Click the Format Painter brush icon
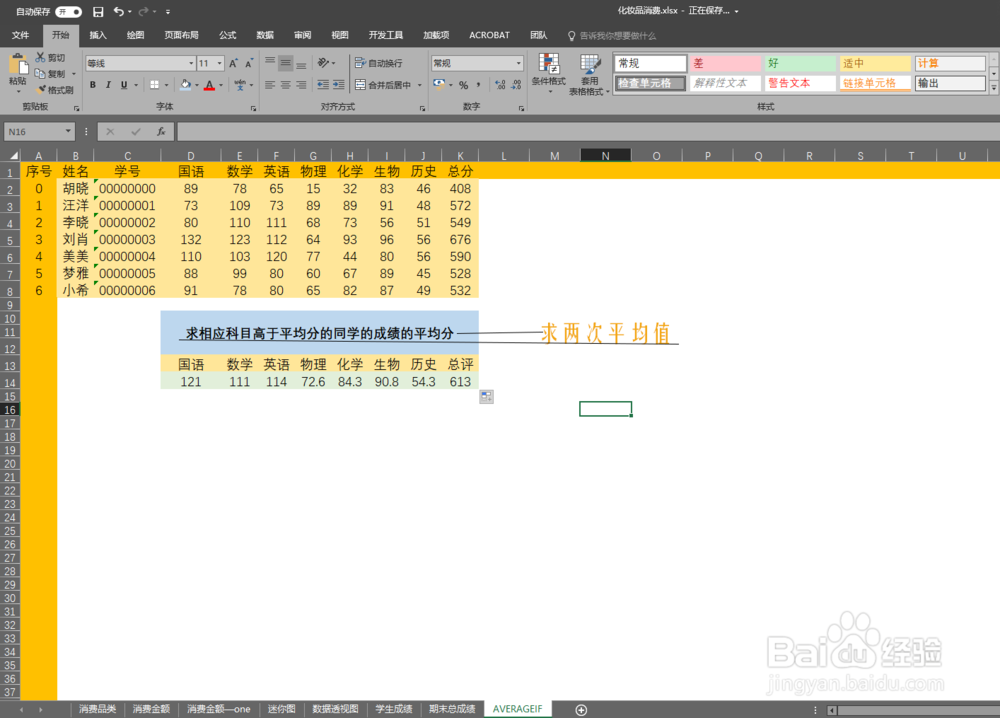1000x718 pixels. click(x=41, y=90)
